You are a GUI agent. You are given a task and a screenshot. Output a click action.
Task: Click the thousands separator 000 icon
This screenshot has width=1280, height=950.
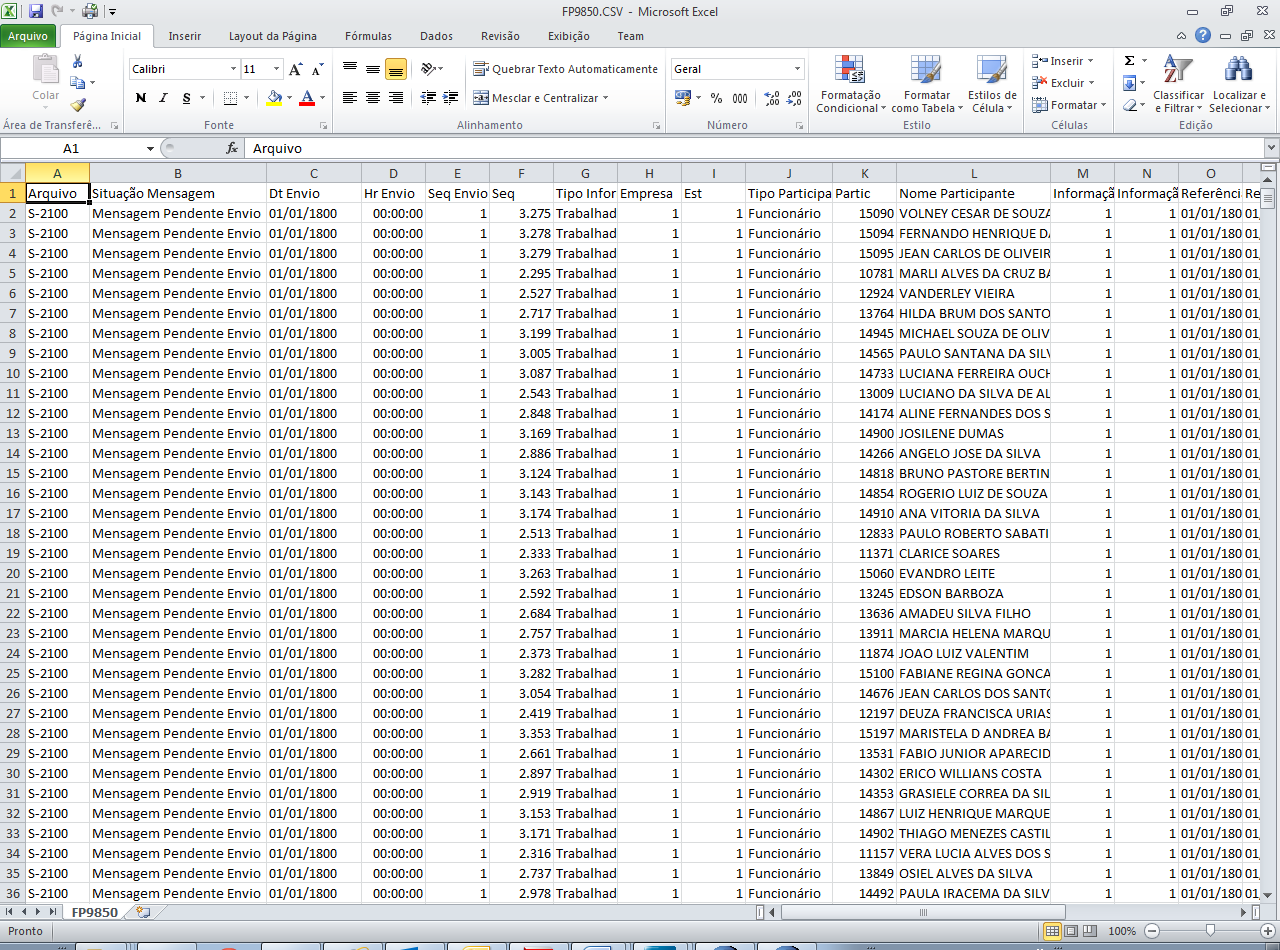pyautogui.click(x=740, y=98)
